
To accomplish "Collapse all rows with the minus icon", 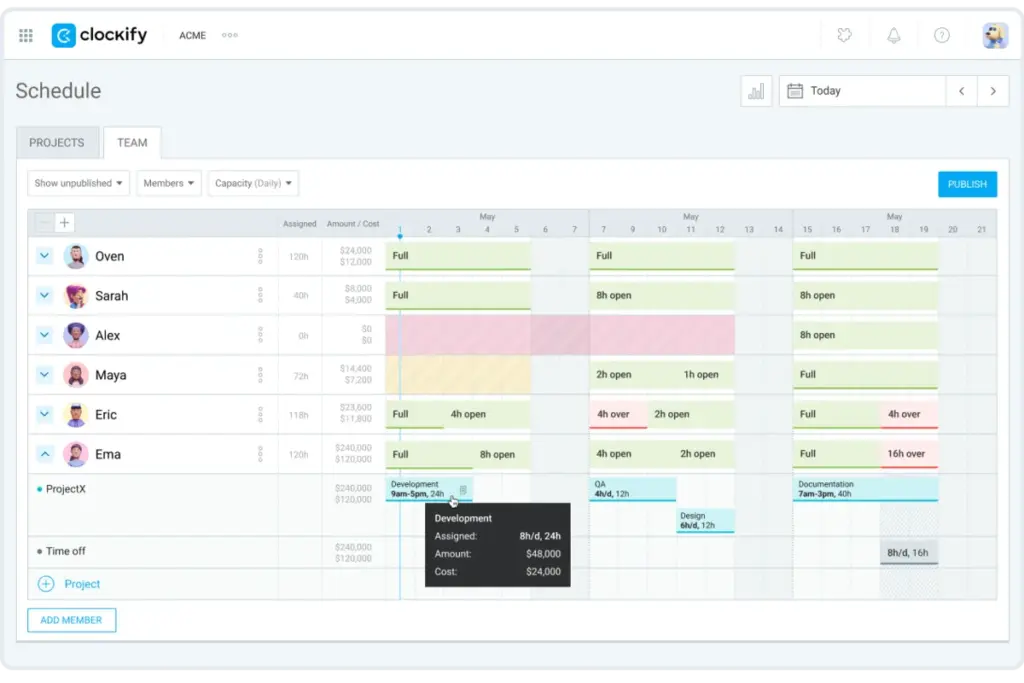I will [44, 223].
